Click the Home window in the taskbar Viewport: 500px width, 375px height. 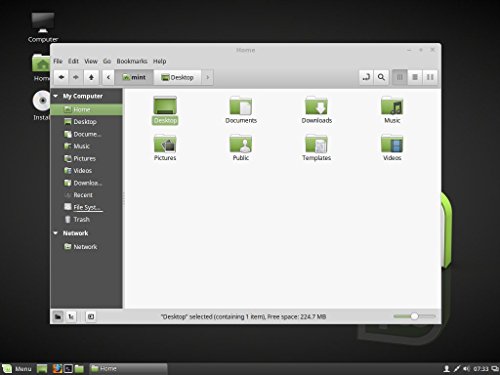(128, 368)
